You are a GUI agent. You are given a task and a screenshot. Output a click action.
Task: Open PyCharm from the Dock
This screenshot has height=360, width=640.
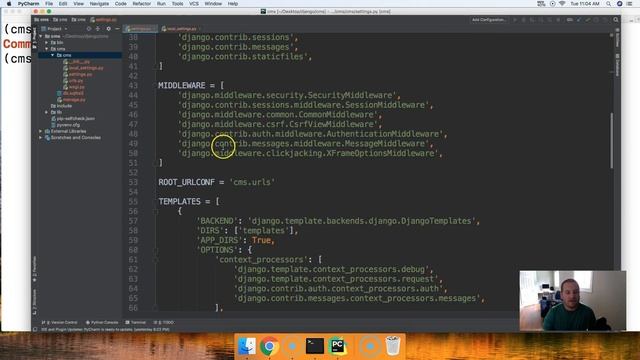point(338,346)
